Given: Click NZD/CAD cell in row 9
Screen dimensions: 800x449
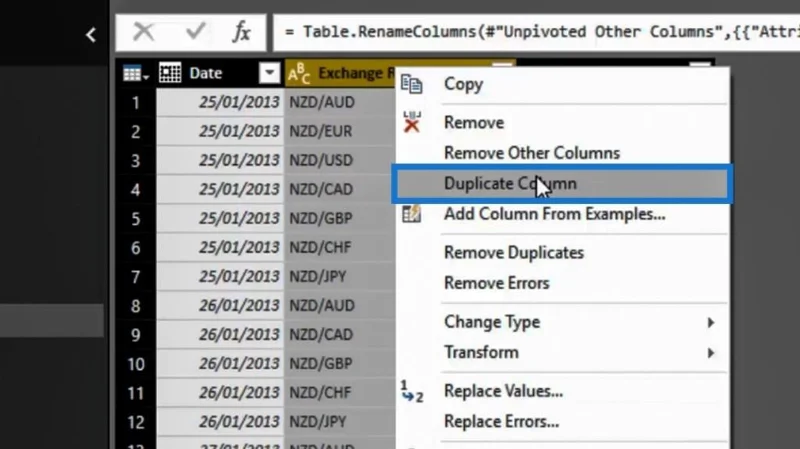Looking at the screenshot, I should (340, 335).
